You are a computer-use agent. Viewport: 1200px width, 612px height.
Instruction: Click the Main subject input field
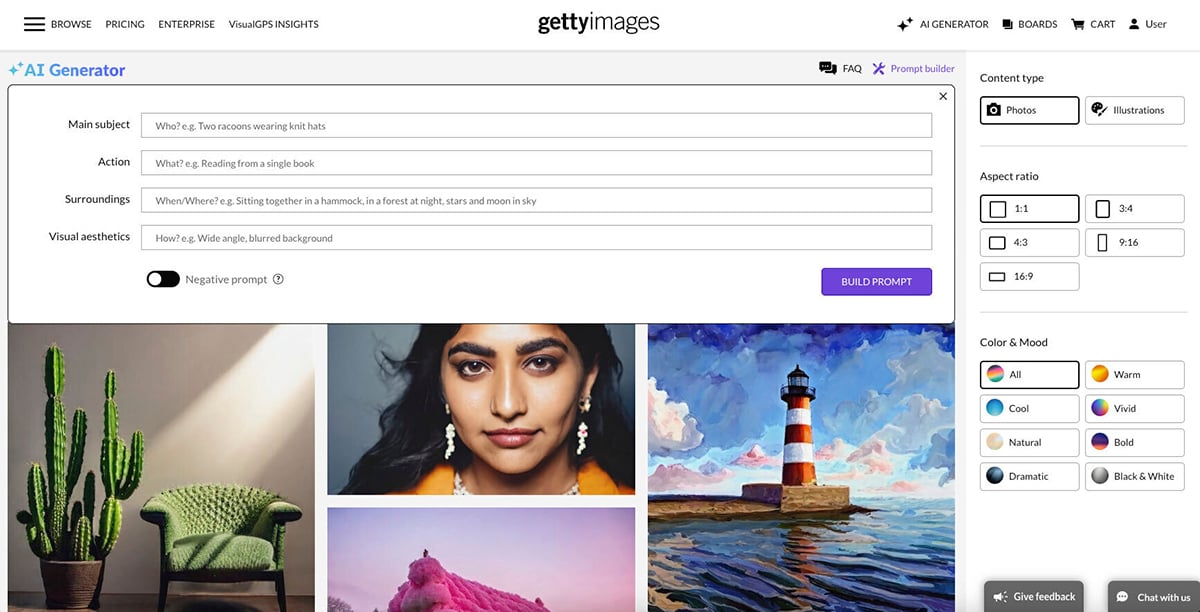(x=539, y=124)
